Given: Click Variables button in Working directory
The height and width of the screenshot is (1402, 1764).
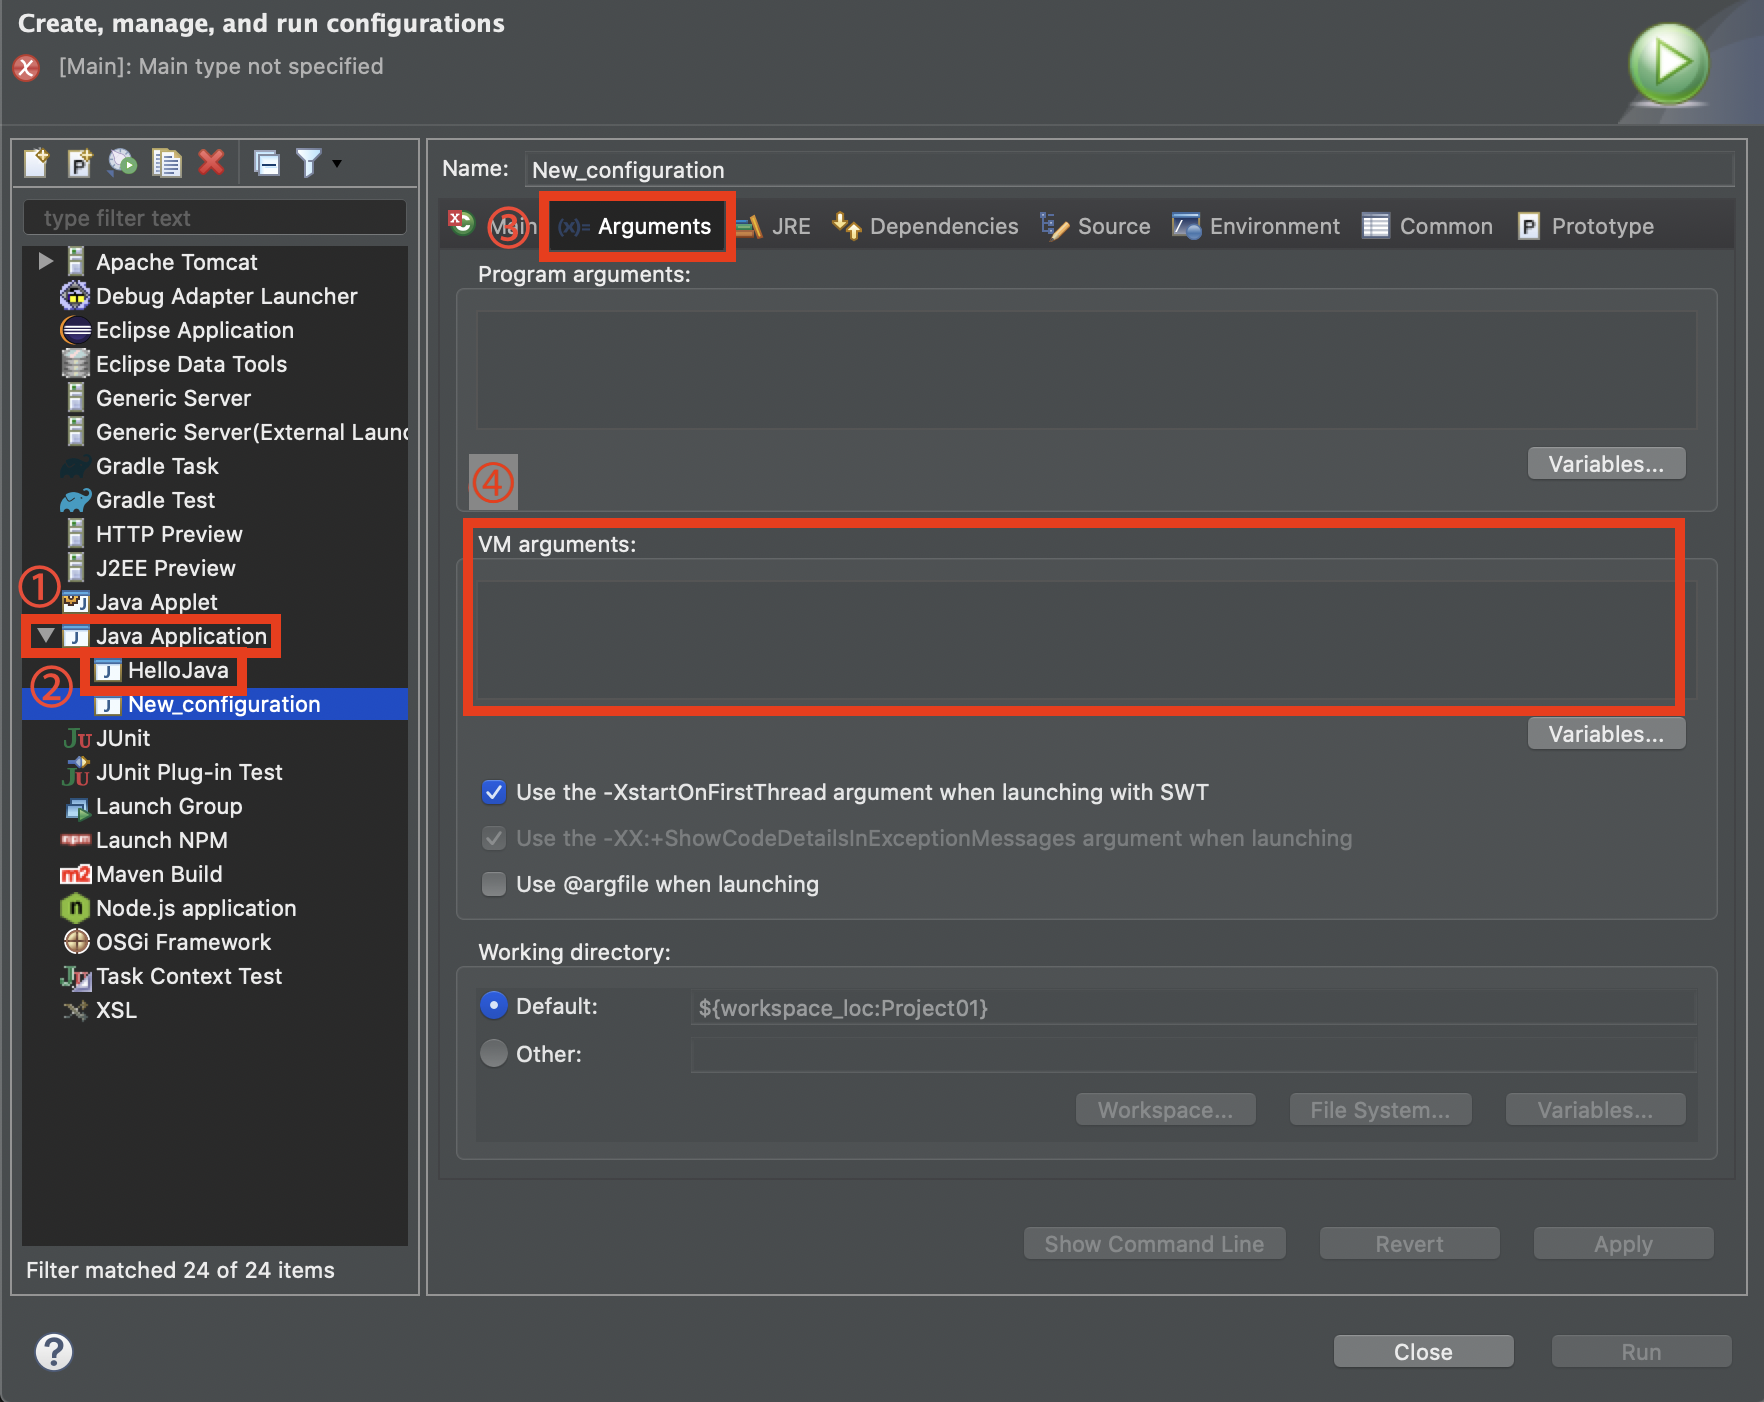Looking at the screenshot, I should point(1595,1110).
